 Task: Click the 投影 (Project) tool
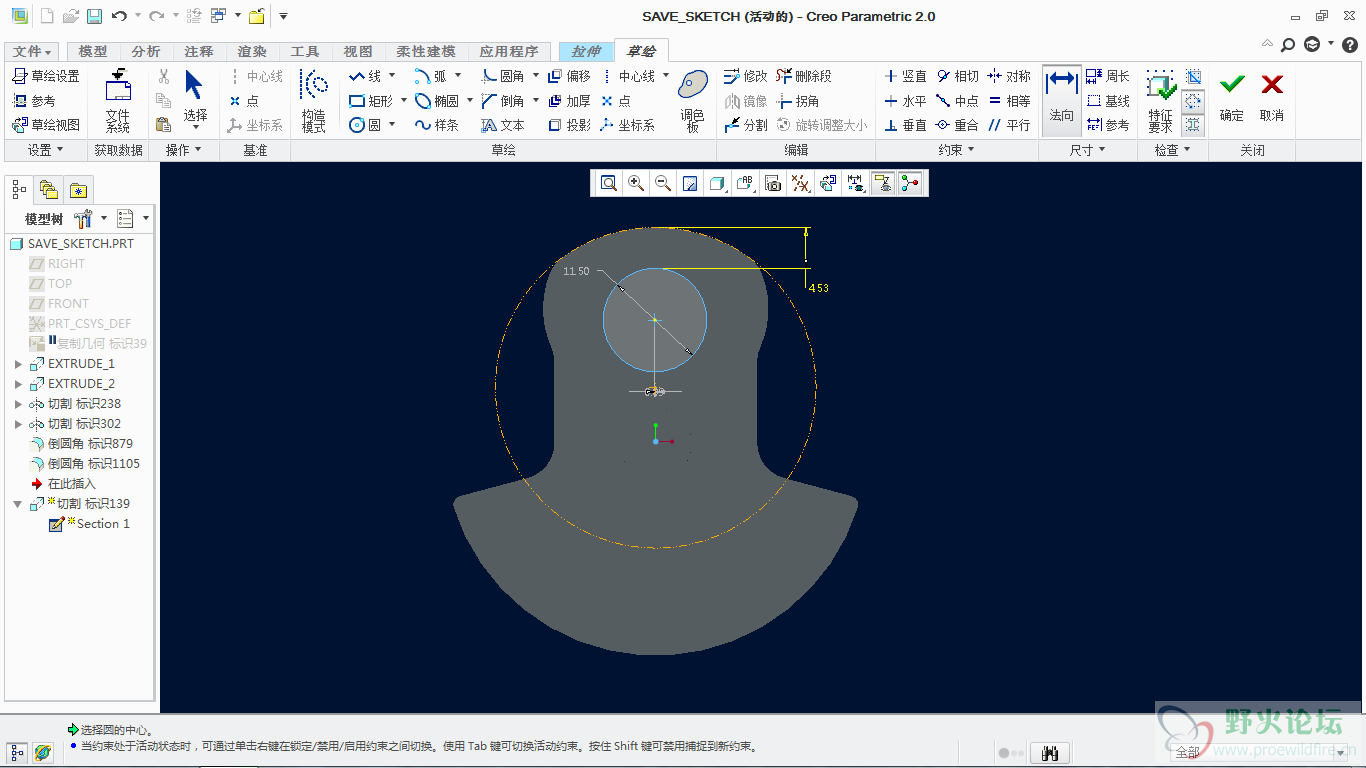click(x=569, y=125)
